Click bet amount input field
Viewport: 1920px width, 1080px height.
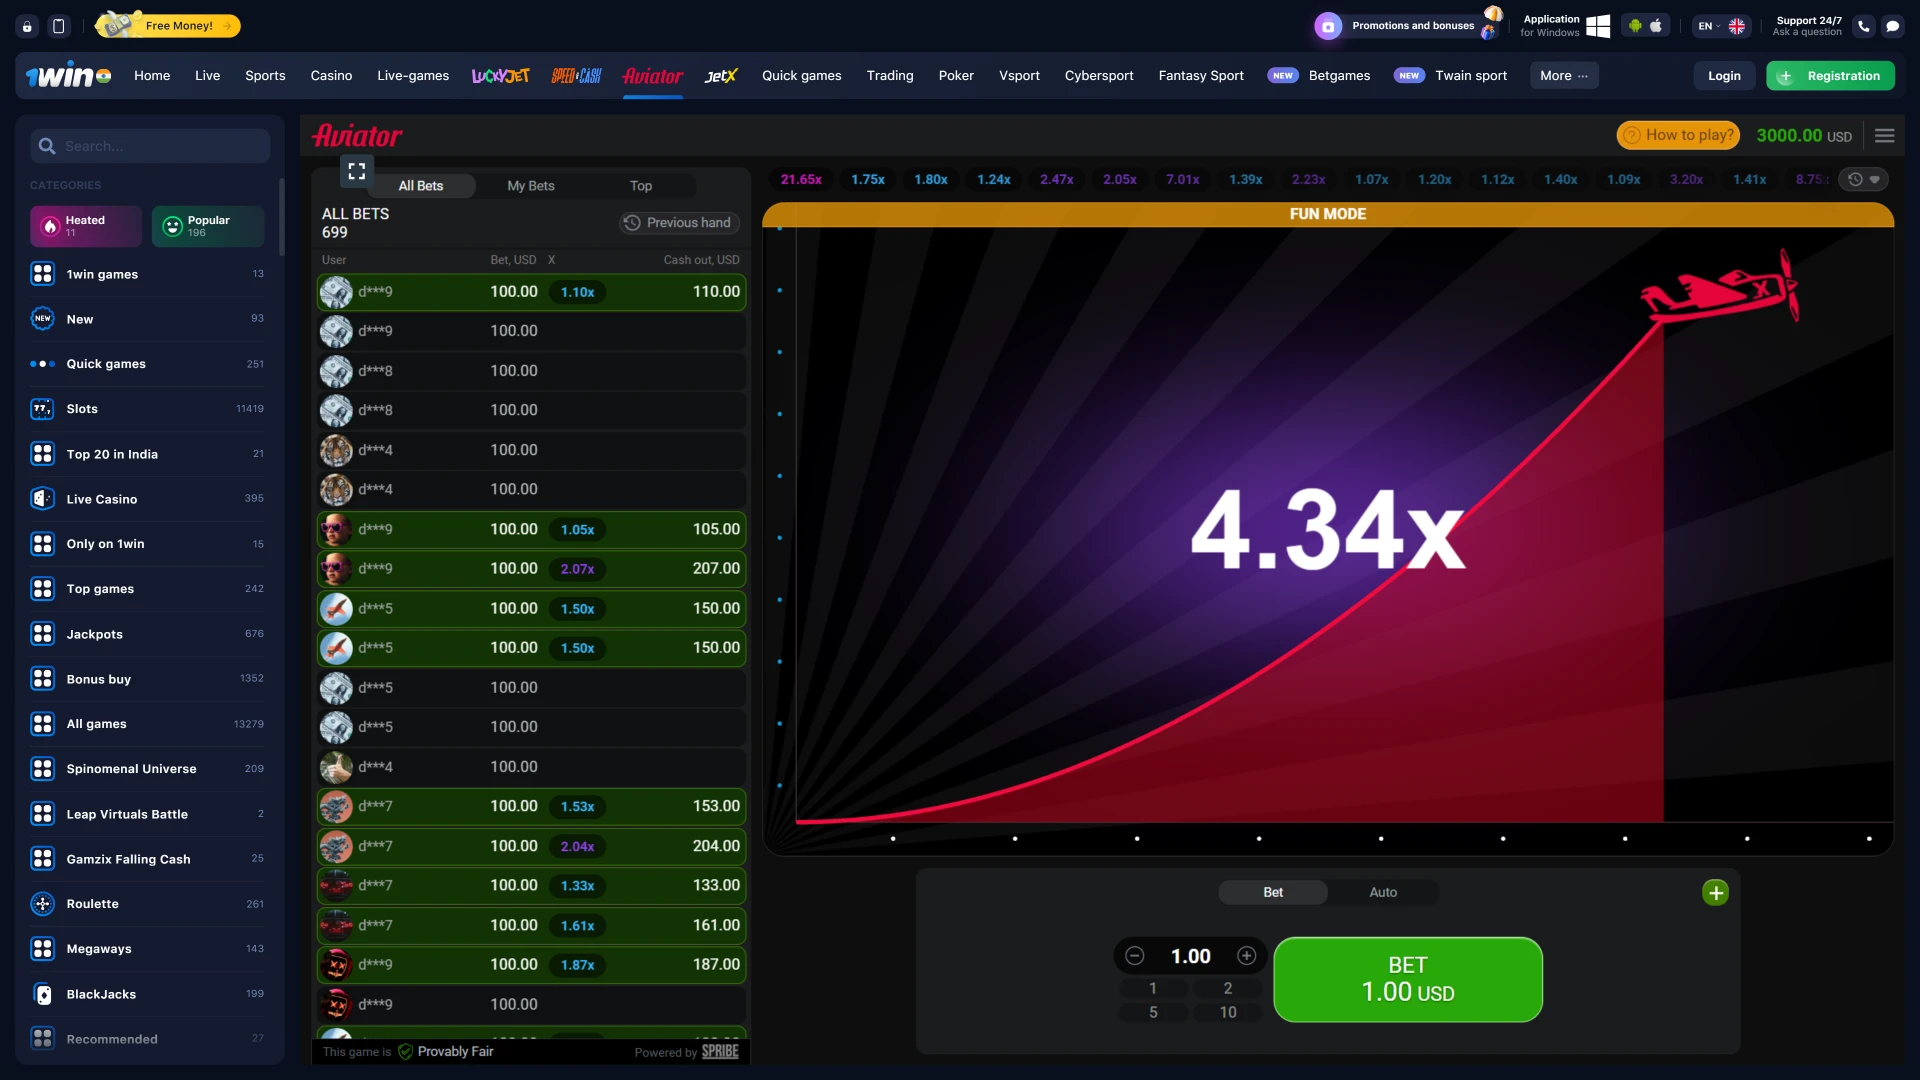[x=1188, y=956]
